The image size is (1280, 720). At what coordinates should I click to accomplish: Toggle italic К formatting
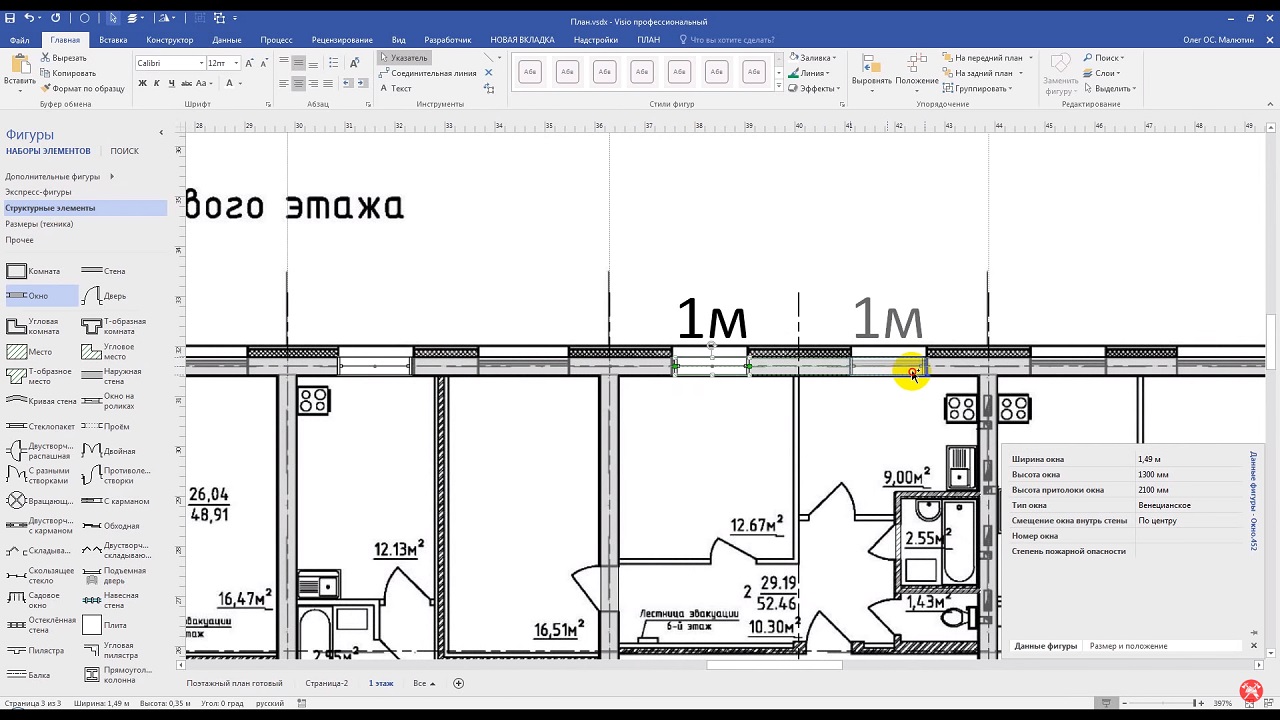pyautogui.click(x=157, y=83)
